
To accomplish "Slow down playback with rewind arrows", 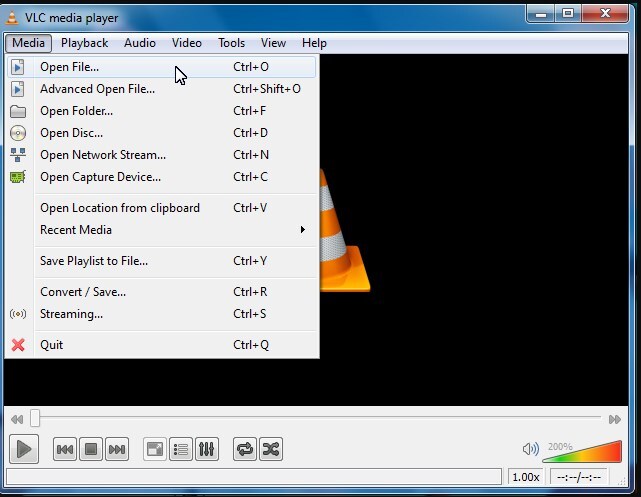I will pyautogui.click(x=17, y=419).
